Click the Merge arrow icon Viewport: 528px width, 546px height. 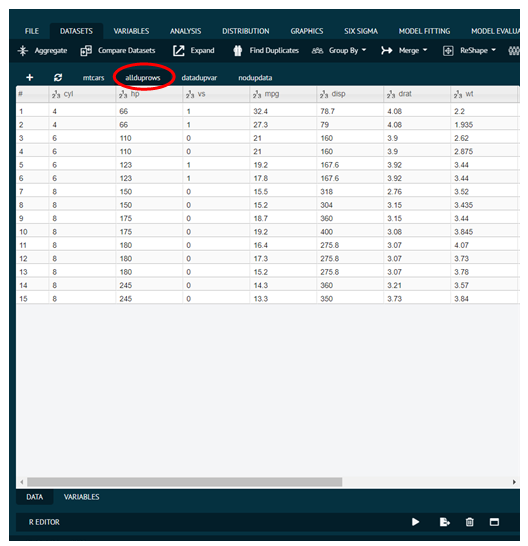386,51
